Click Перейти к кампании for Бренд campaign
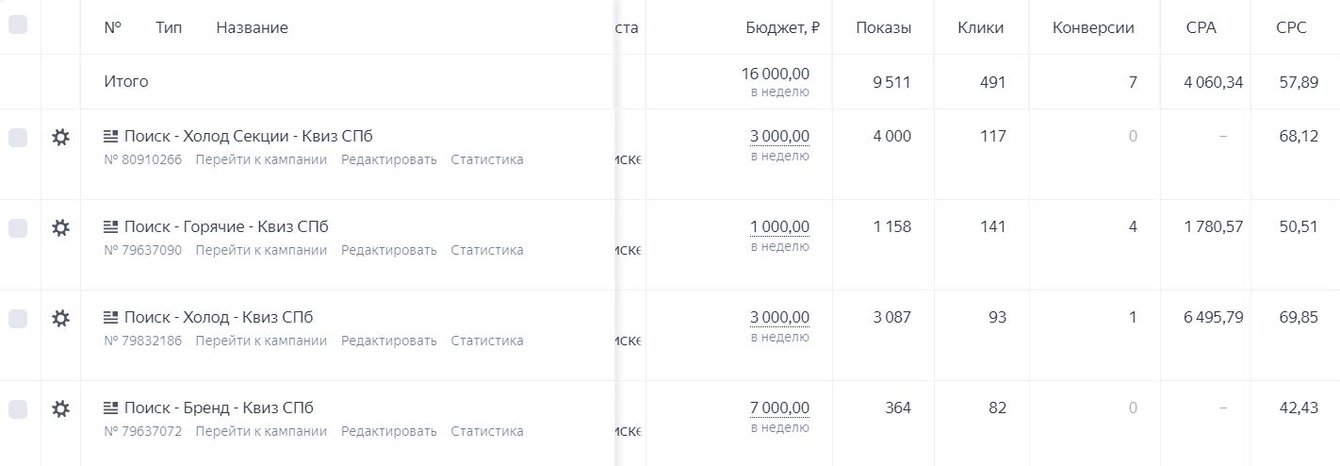 tap(261, 431)
